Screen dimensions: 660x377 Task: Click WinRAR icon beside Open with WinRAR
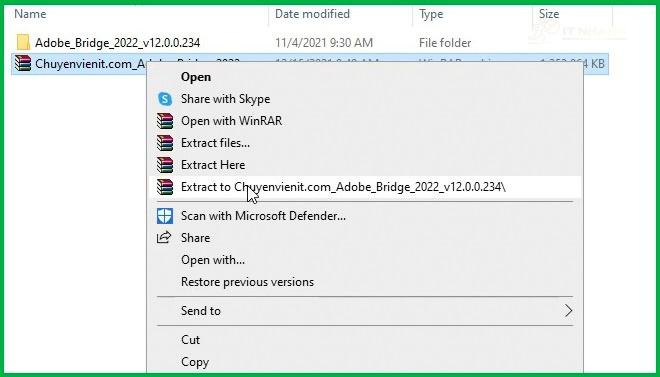tap(165, 121)
